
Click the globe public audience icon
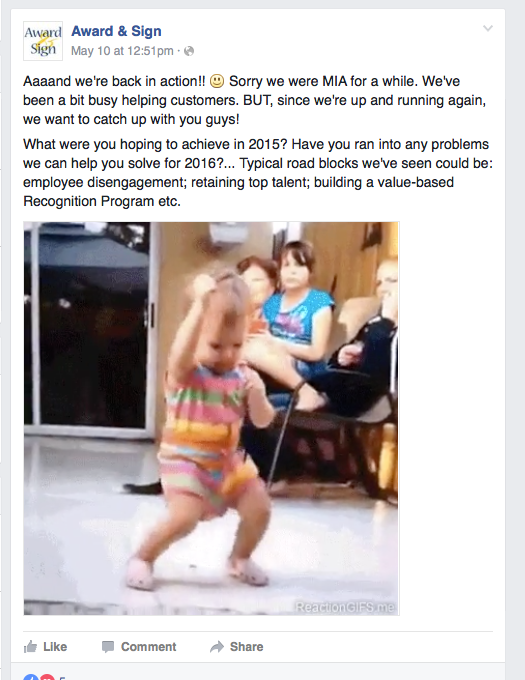tap(189, 51)
